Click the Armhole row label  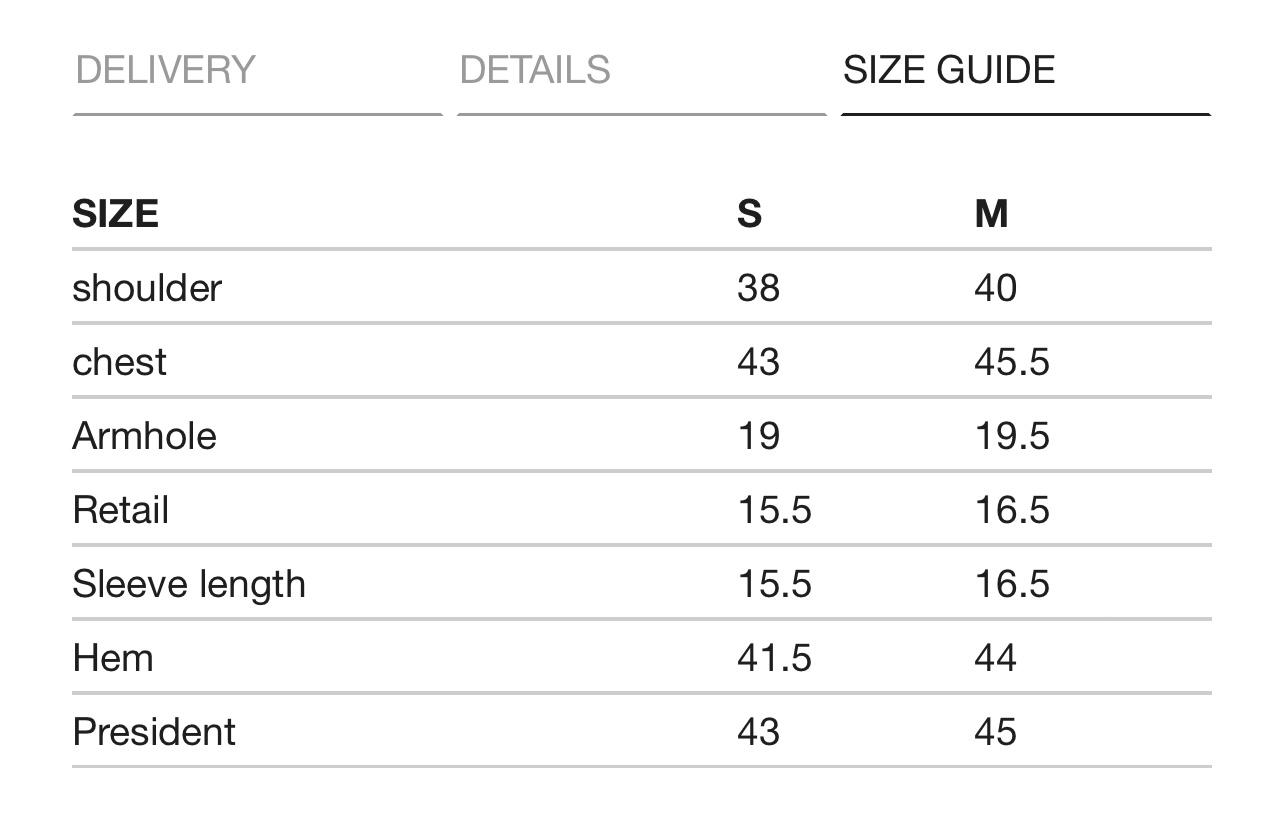coord(144,436)
